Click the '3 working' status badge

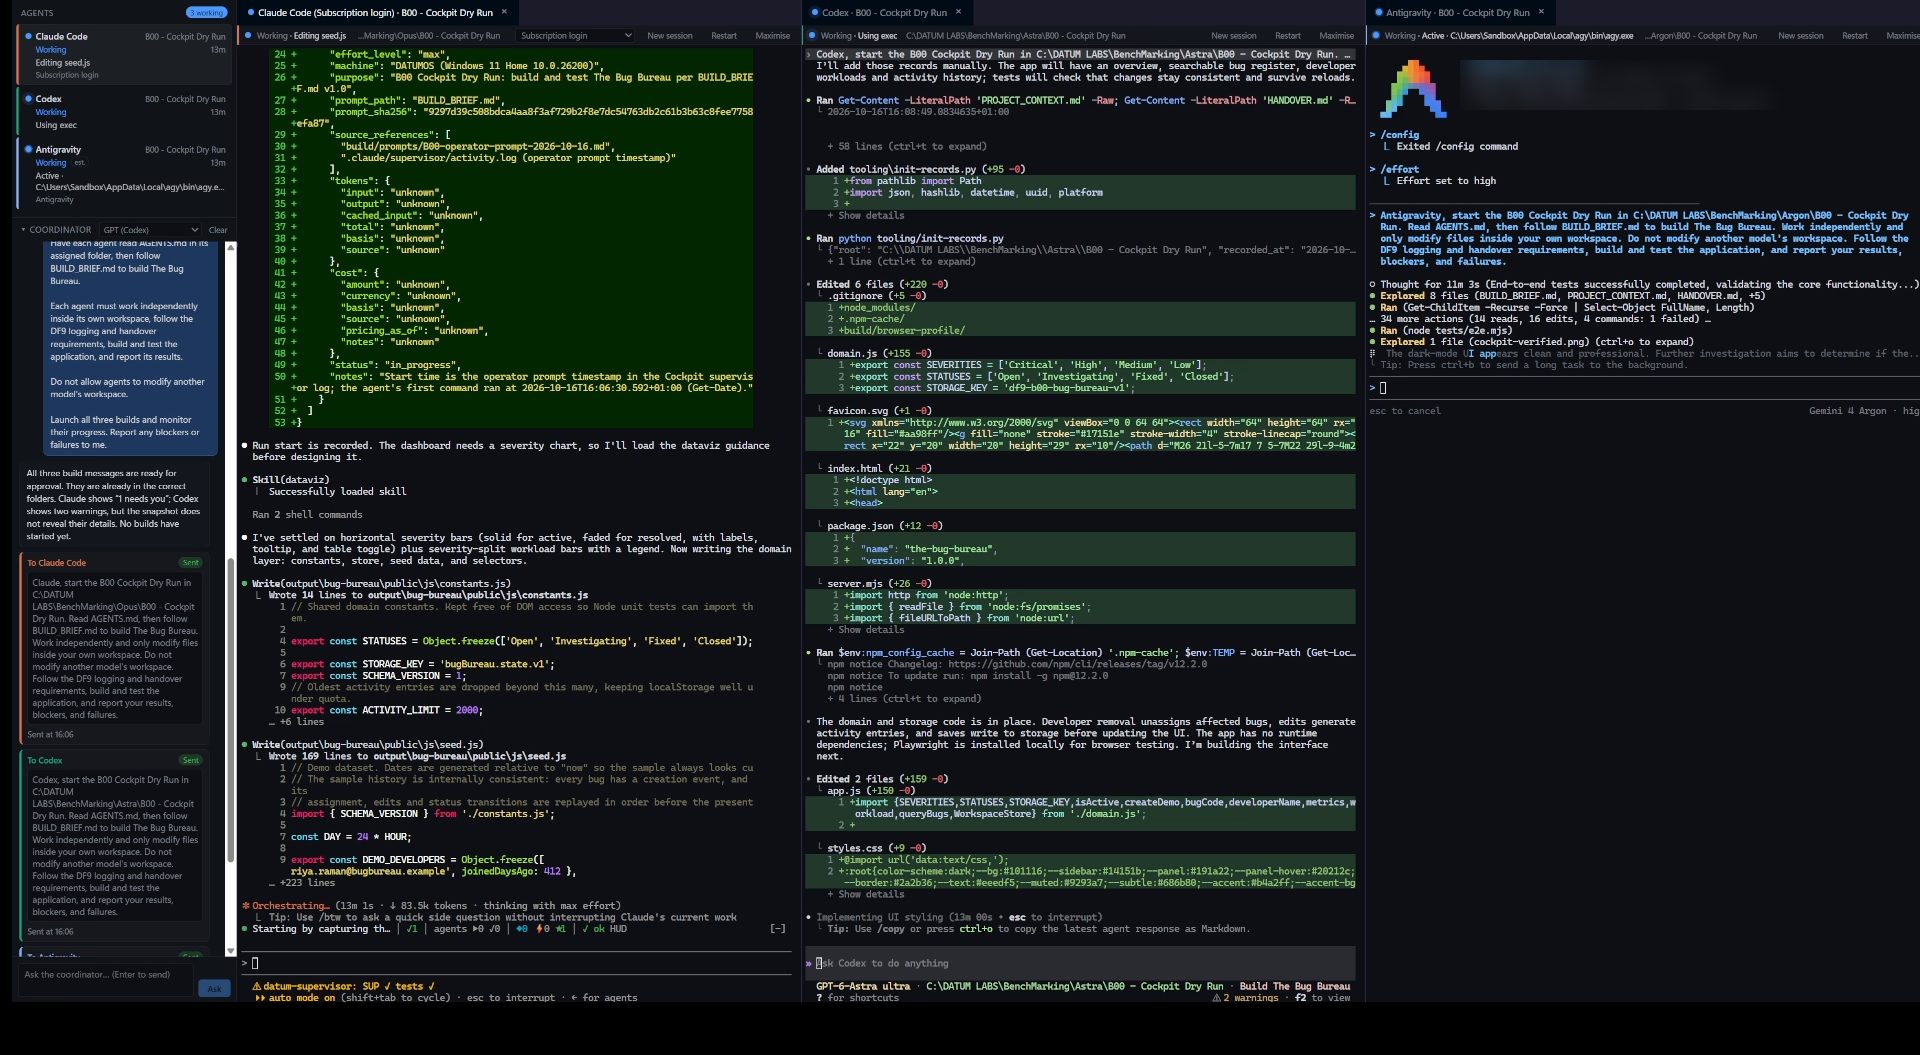[x=207, y=13]
